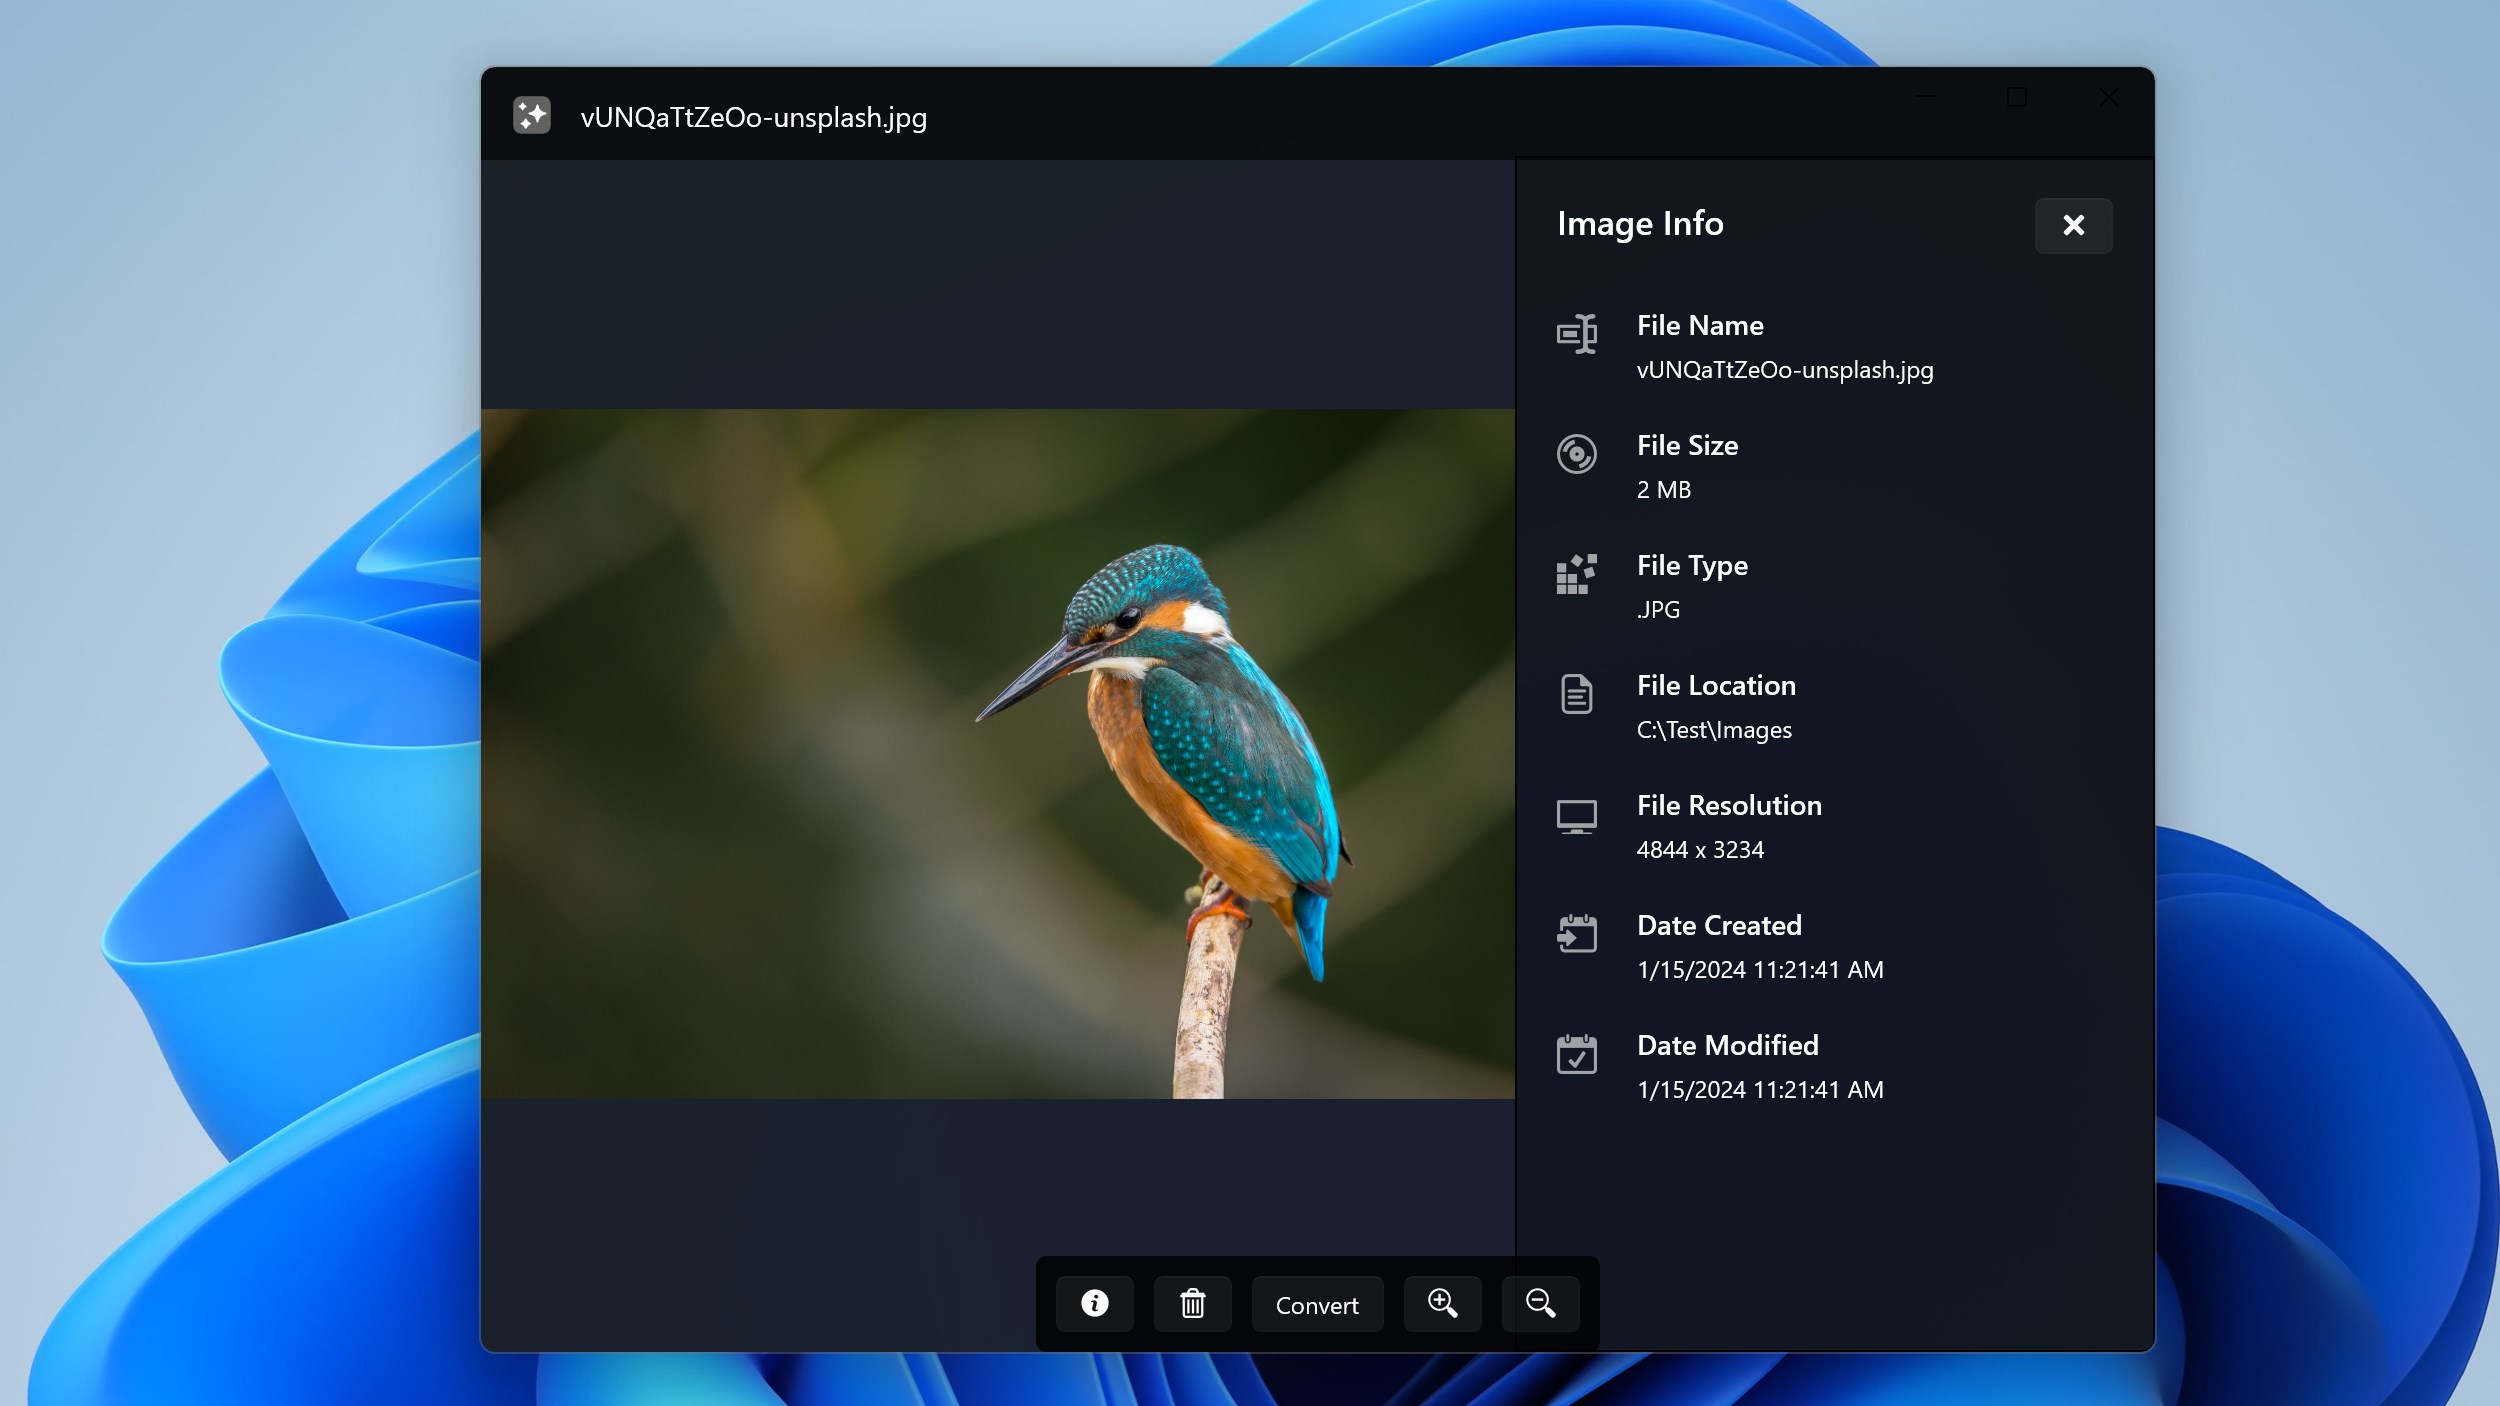
Task: Click the File Resolution monitor icon
Action: [1577, 816]
